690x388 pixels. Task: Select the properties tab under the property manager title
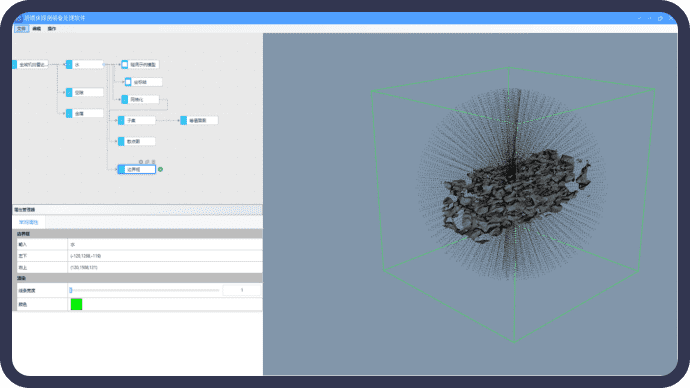(x=29, y=222)
